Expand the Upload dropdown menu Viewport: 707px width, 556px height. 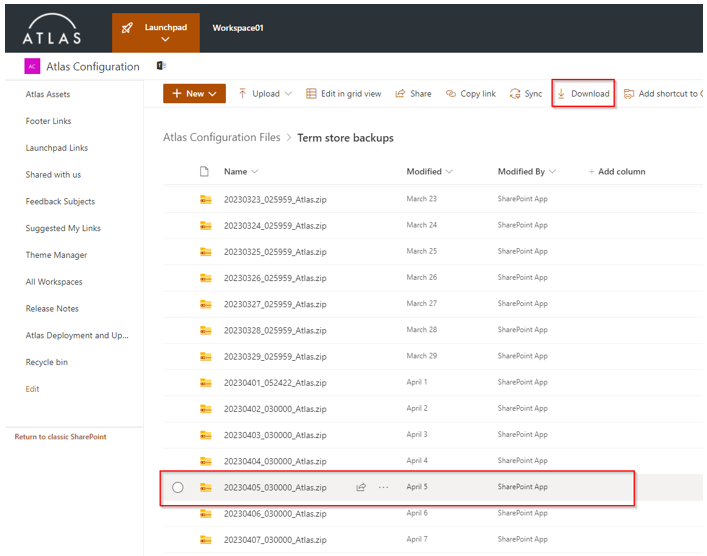point(288,94)
